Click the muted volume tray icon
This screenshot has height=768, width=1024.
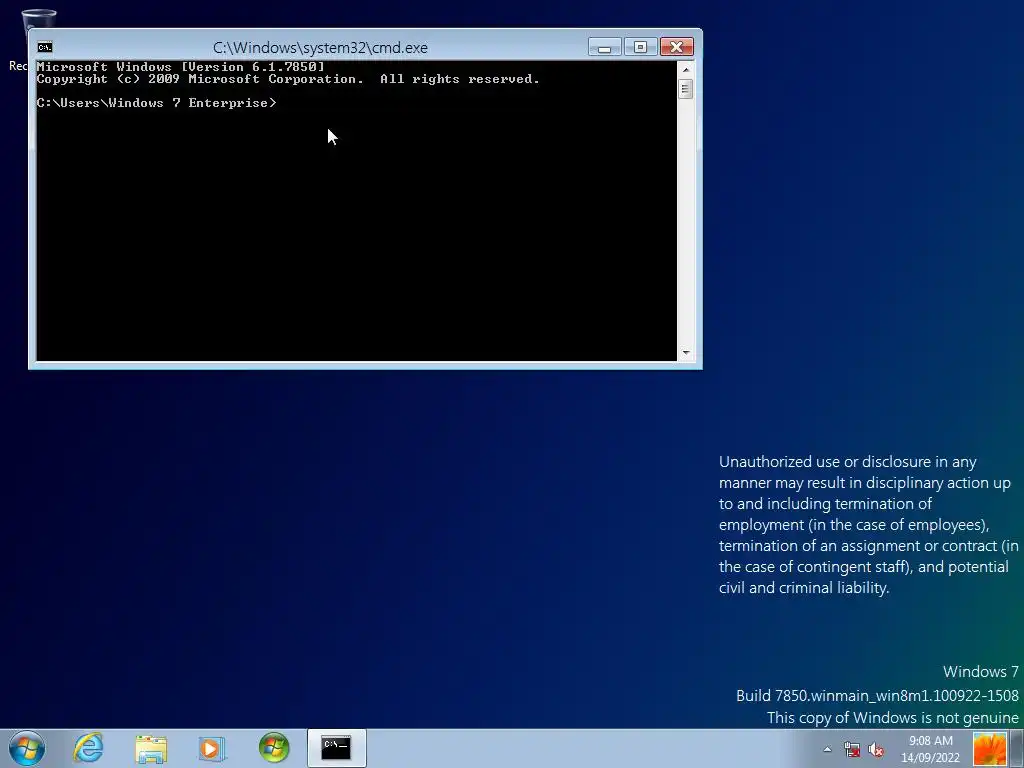[x=876, y=749]
